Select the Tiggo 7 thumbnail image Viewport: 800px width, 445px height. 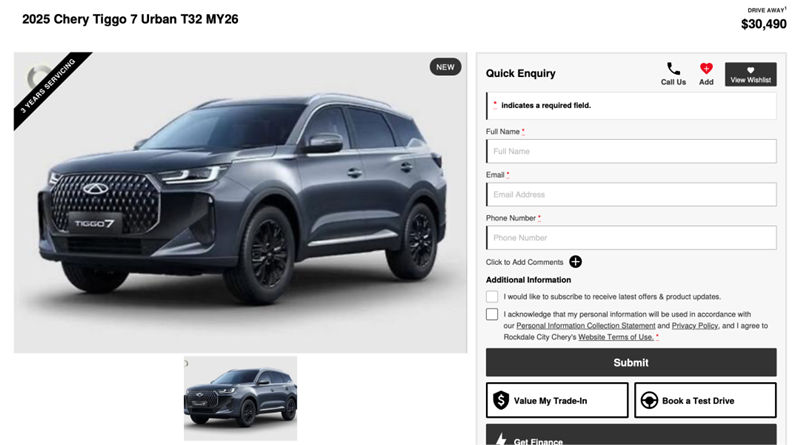click(240, 398)
